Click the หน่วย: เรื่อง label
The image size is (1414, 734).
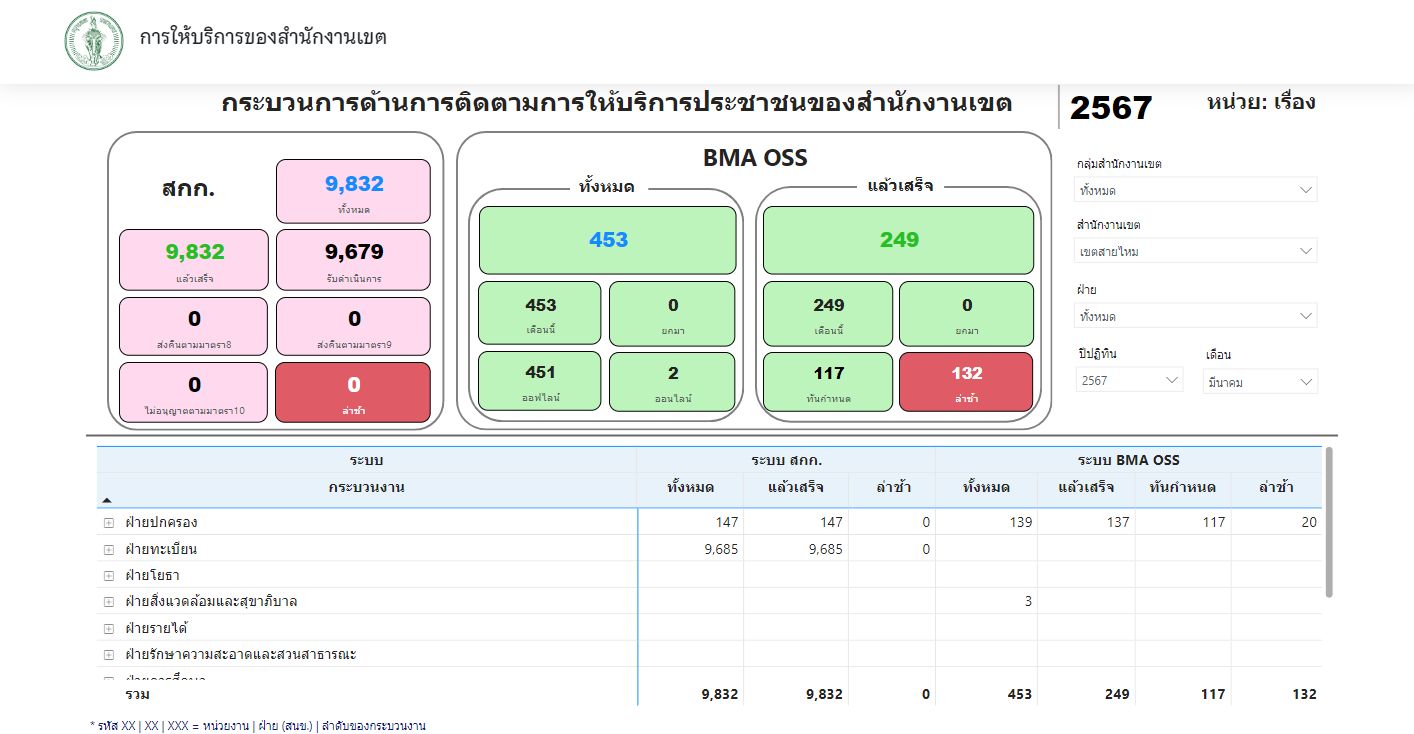coord(1261,102)
